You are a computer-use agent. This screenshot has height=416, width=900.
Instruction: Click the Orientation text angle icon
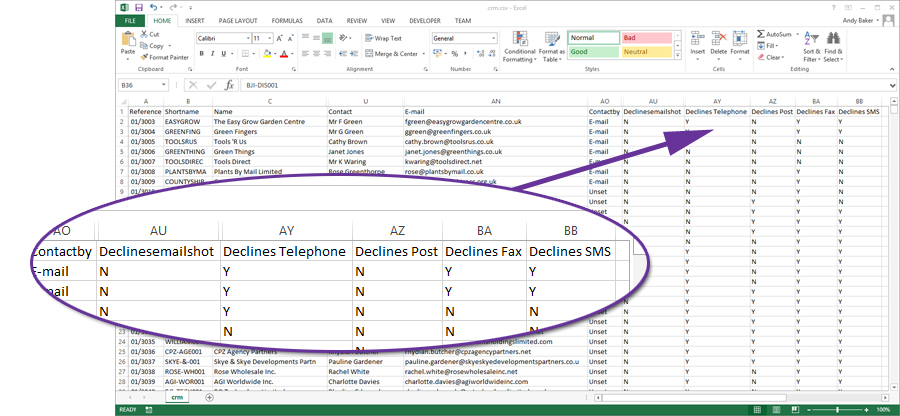tap(343, 38)
